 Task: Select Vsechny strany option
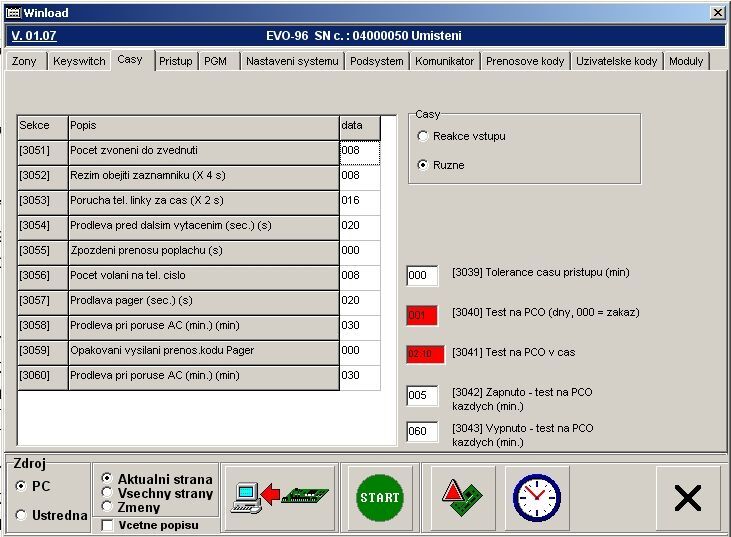tap(107, 493)
